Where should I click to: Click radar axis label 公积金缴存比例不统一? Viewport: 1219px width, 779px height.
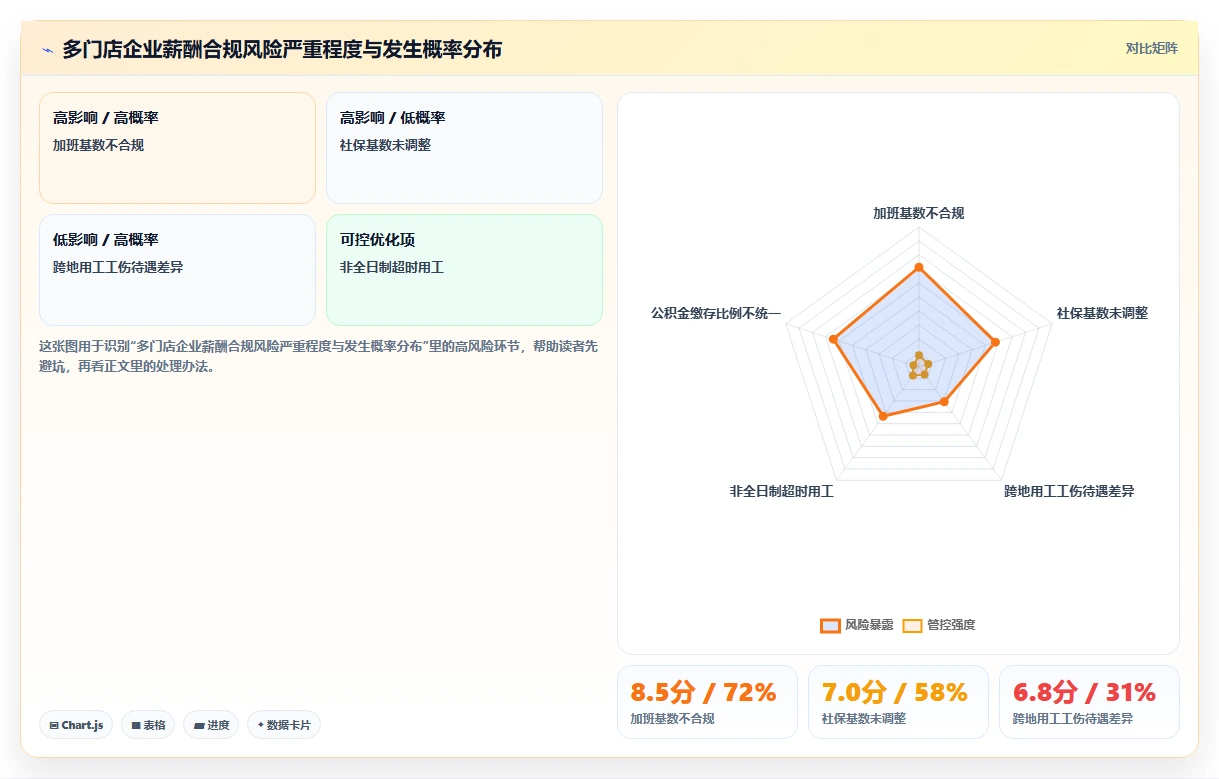point(715,313)
